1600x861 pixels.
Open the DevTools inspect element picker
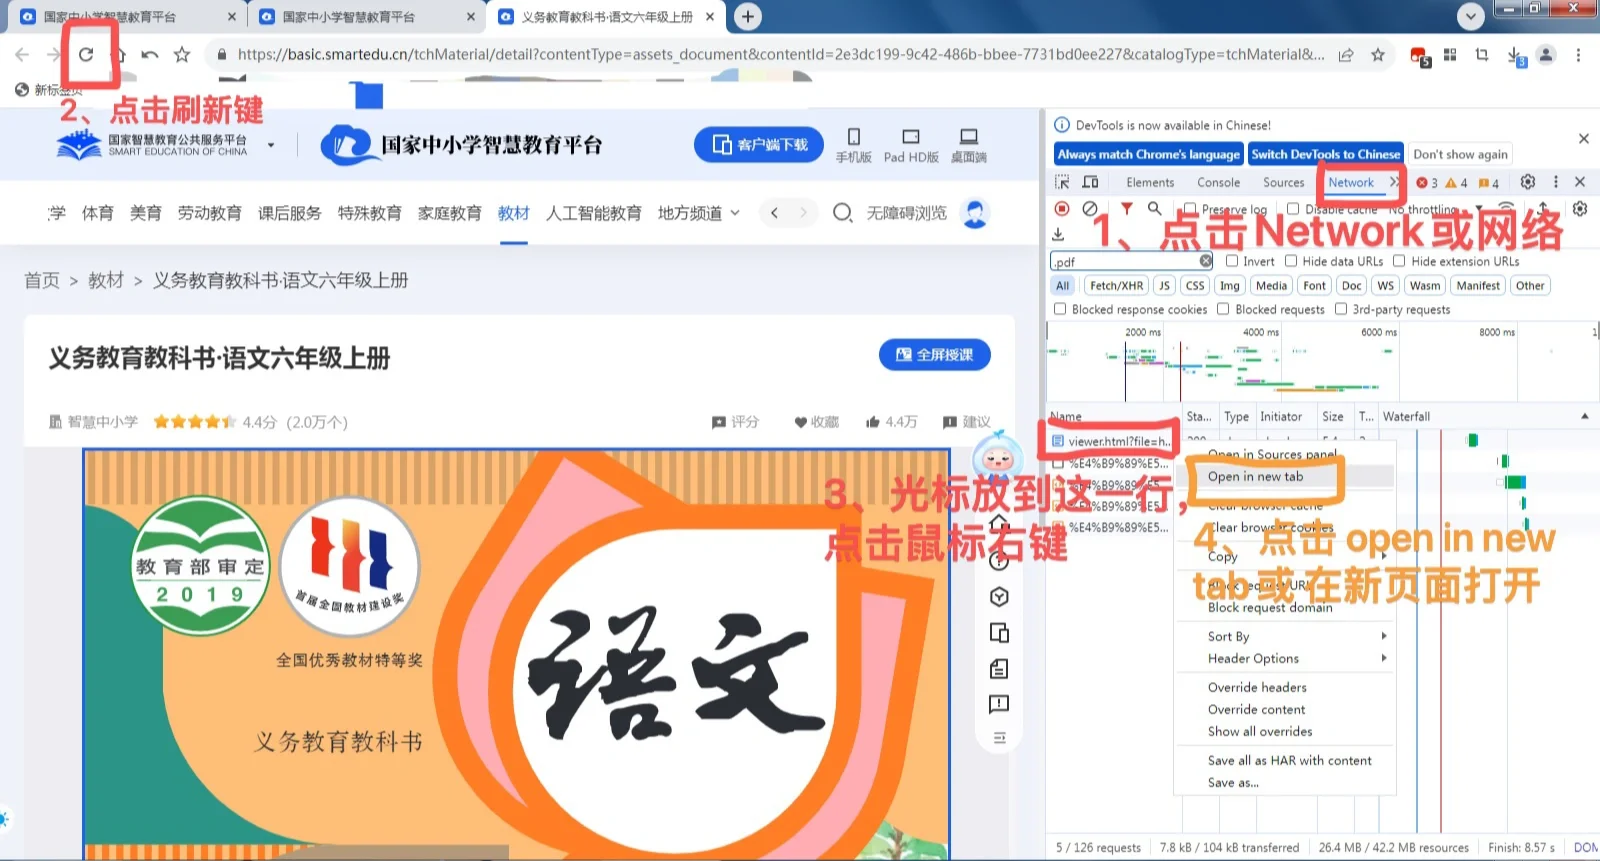coord(1062,182)
